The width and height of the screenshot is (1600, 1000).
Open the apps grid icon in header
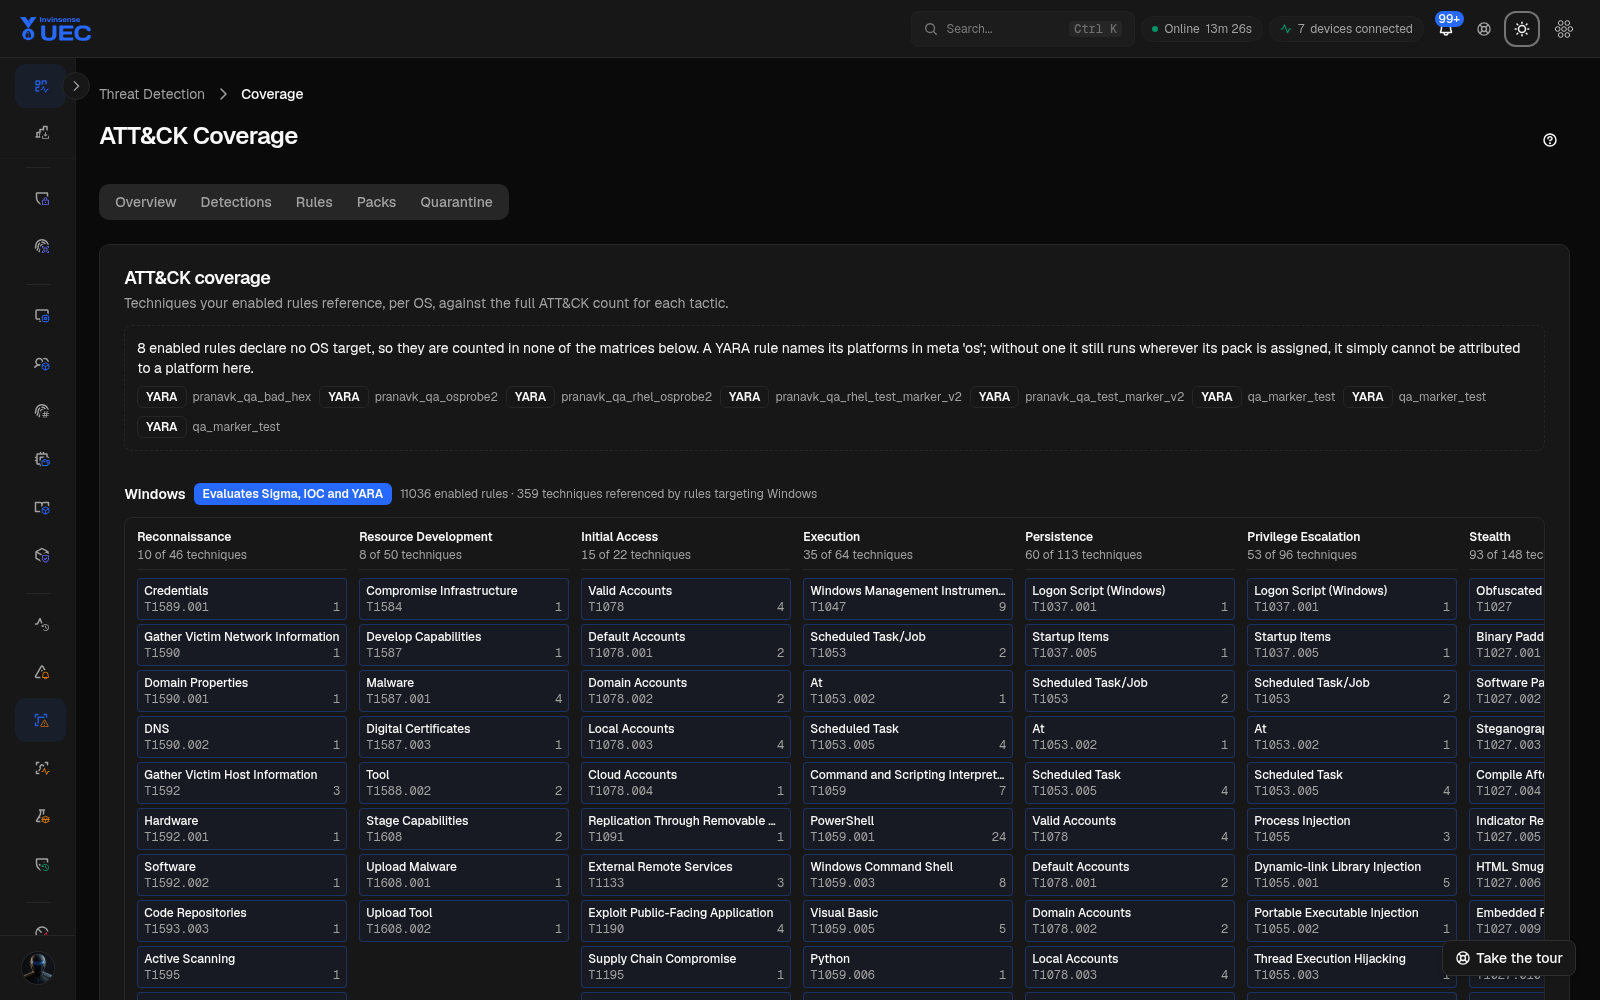(1564, 29)
